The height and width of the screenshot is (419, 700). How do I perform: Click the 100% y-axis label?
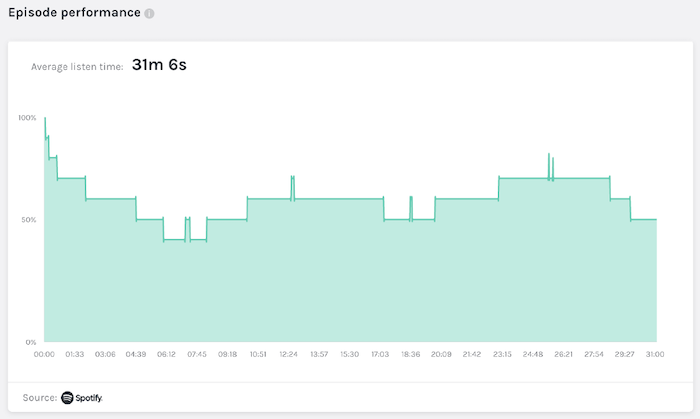click(27, 118)
